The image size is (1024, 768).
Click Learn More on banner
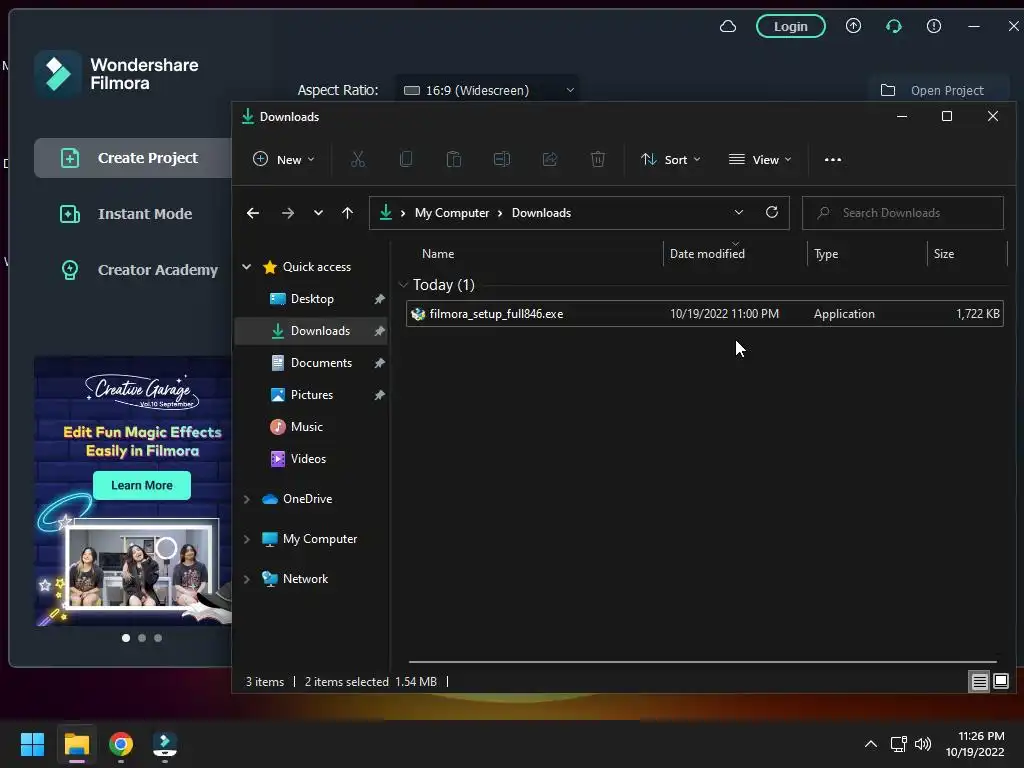(x=142, y=485)
